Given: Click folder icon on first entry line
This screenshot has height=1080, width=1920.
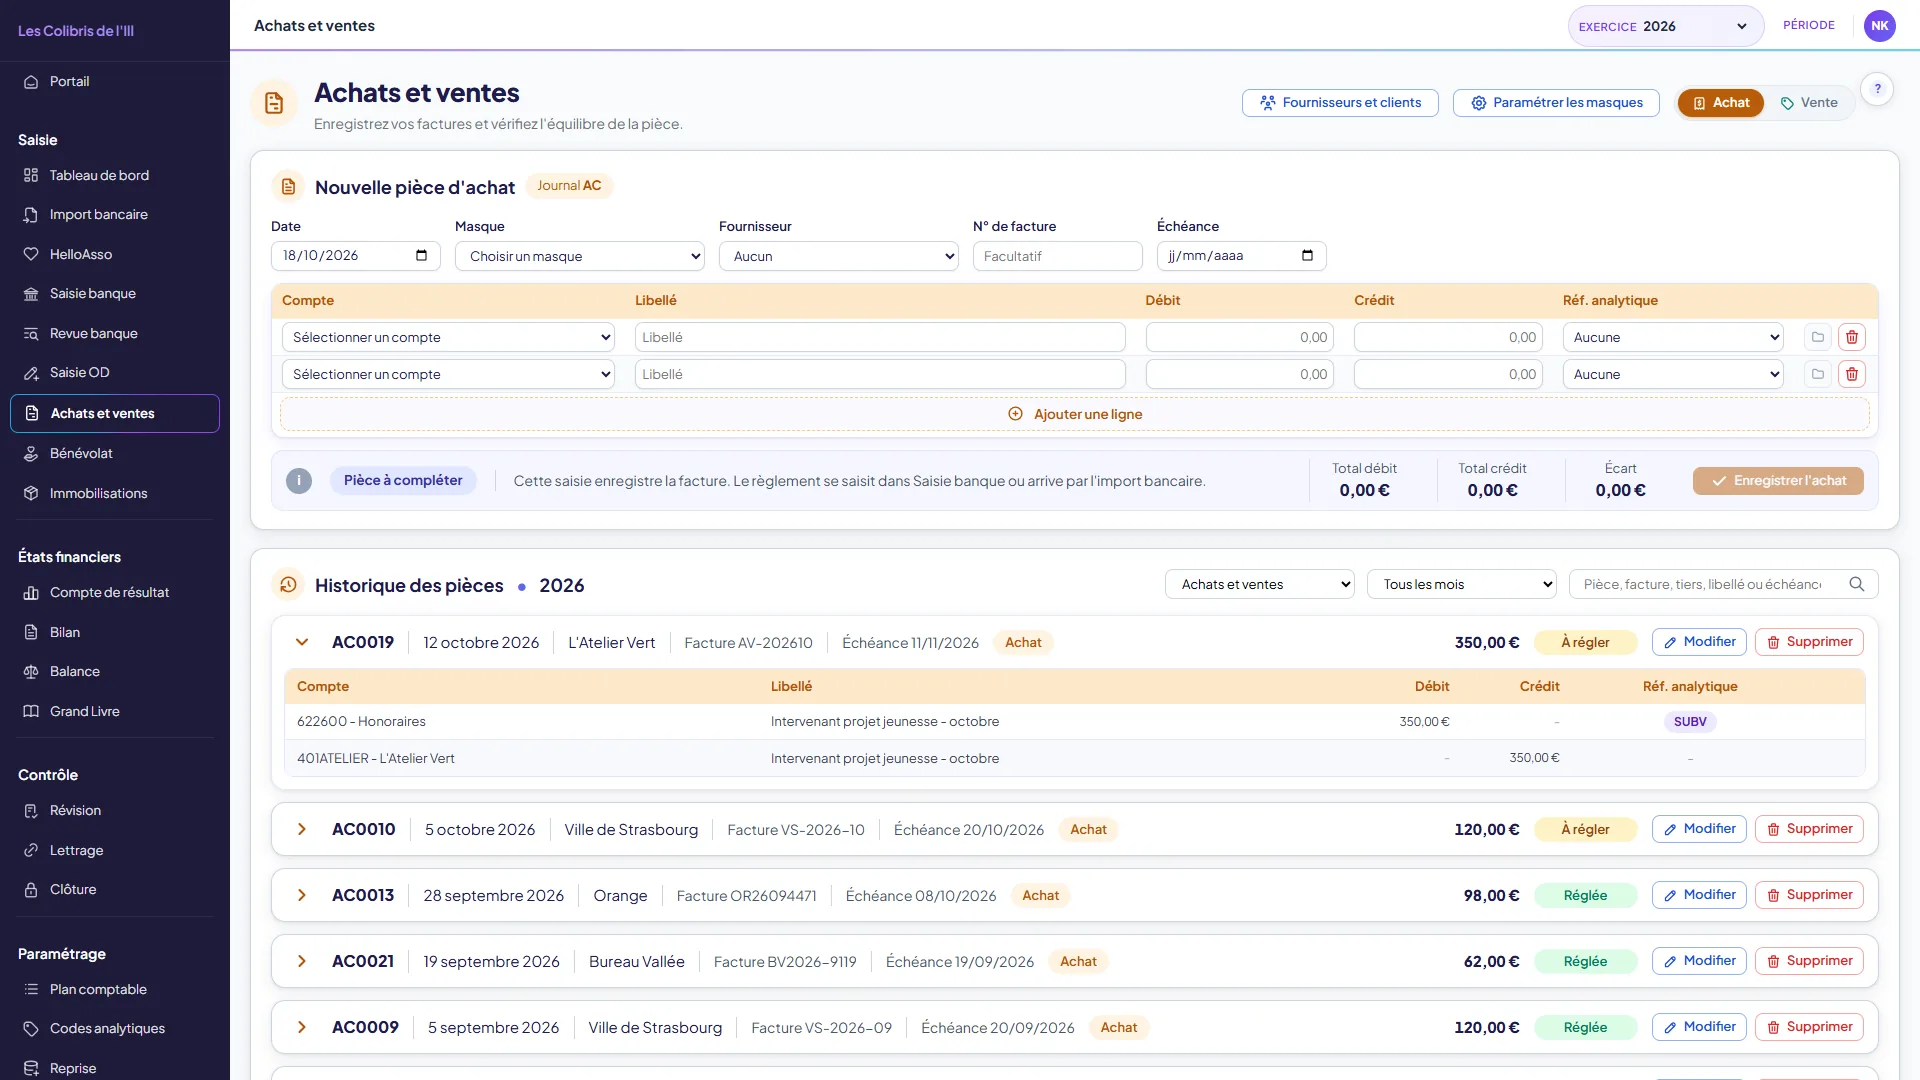Looking at the screenshot, I should coord(1818,337).
